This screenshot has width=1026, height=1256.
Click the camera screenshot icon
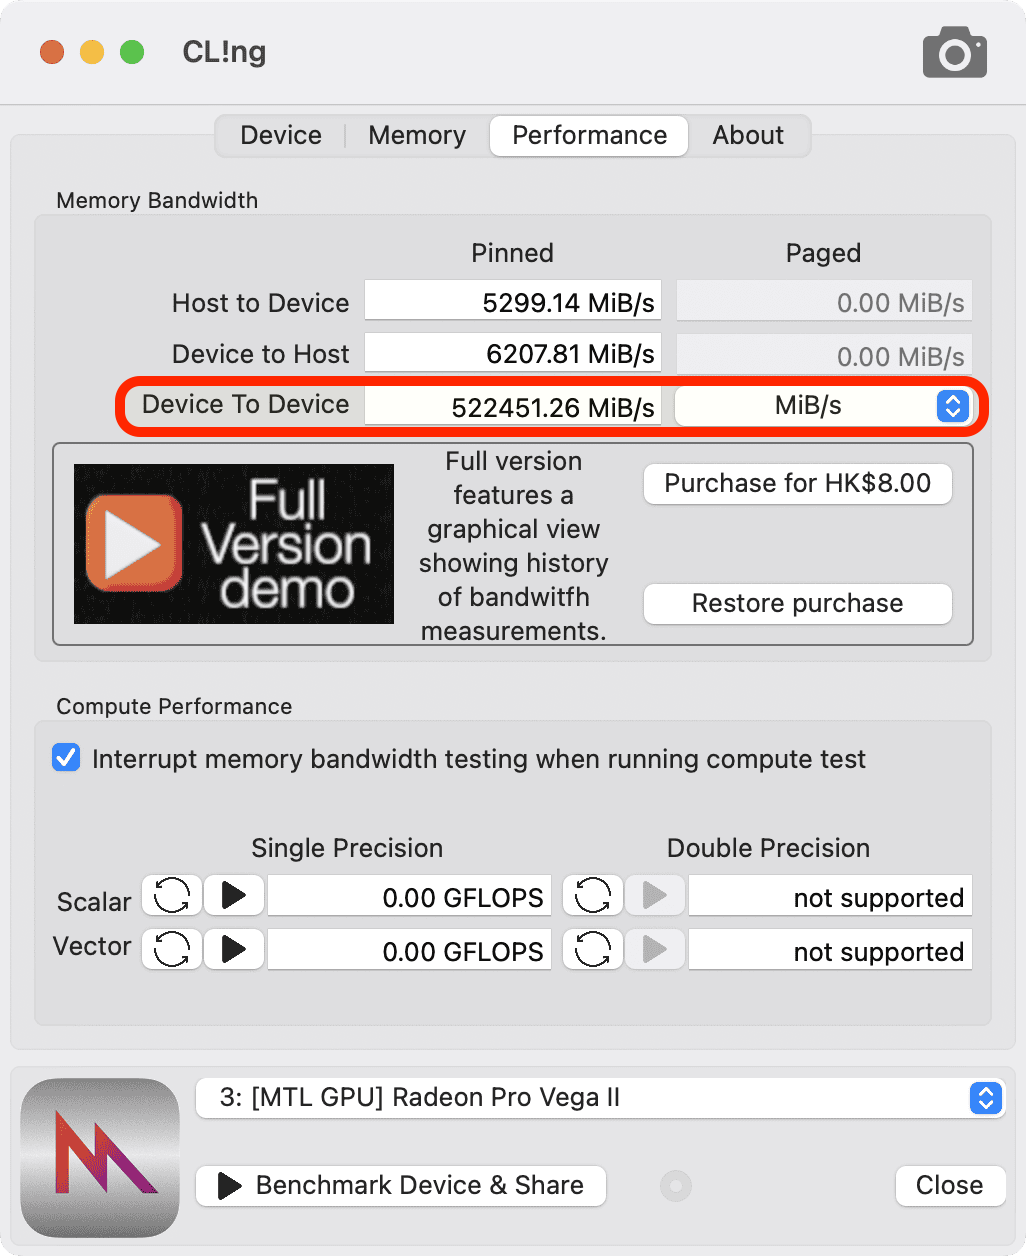(954, 54)
